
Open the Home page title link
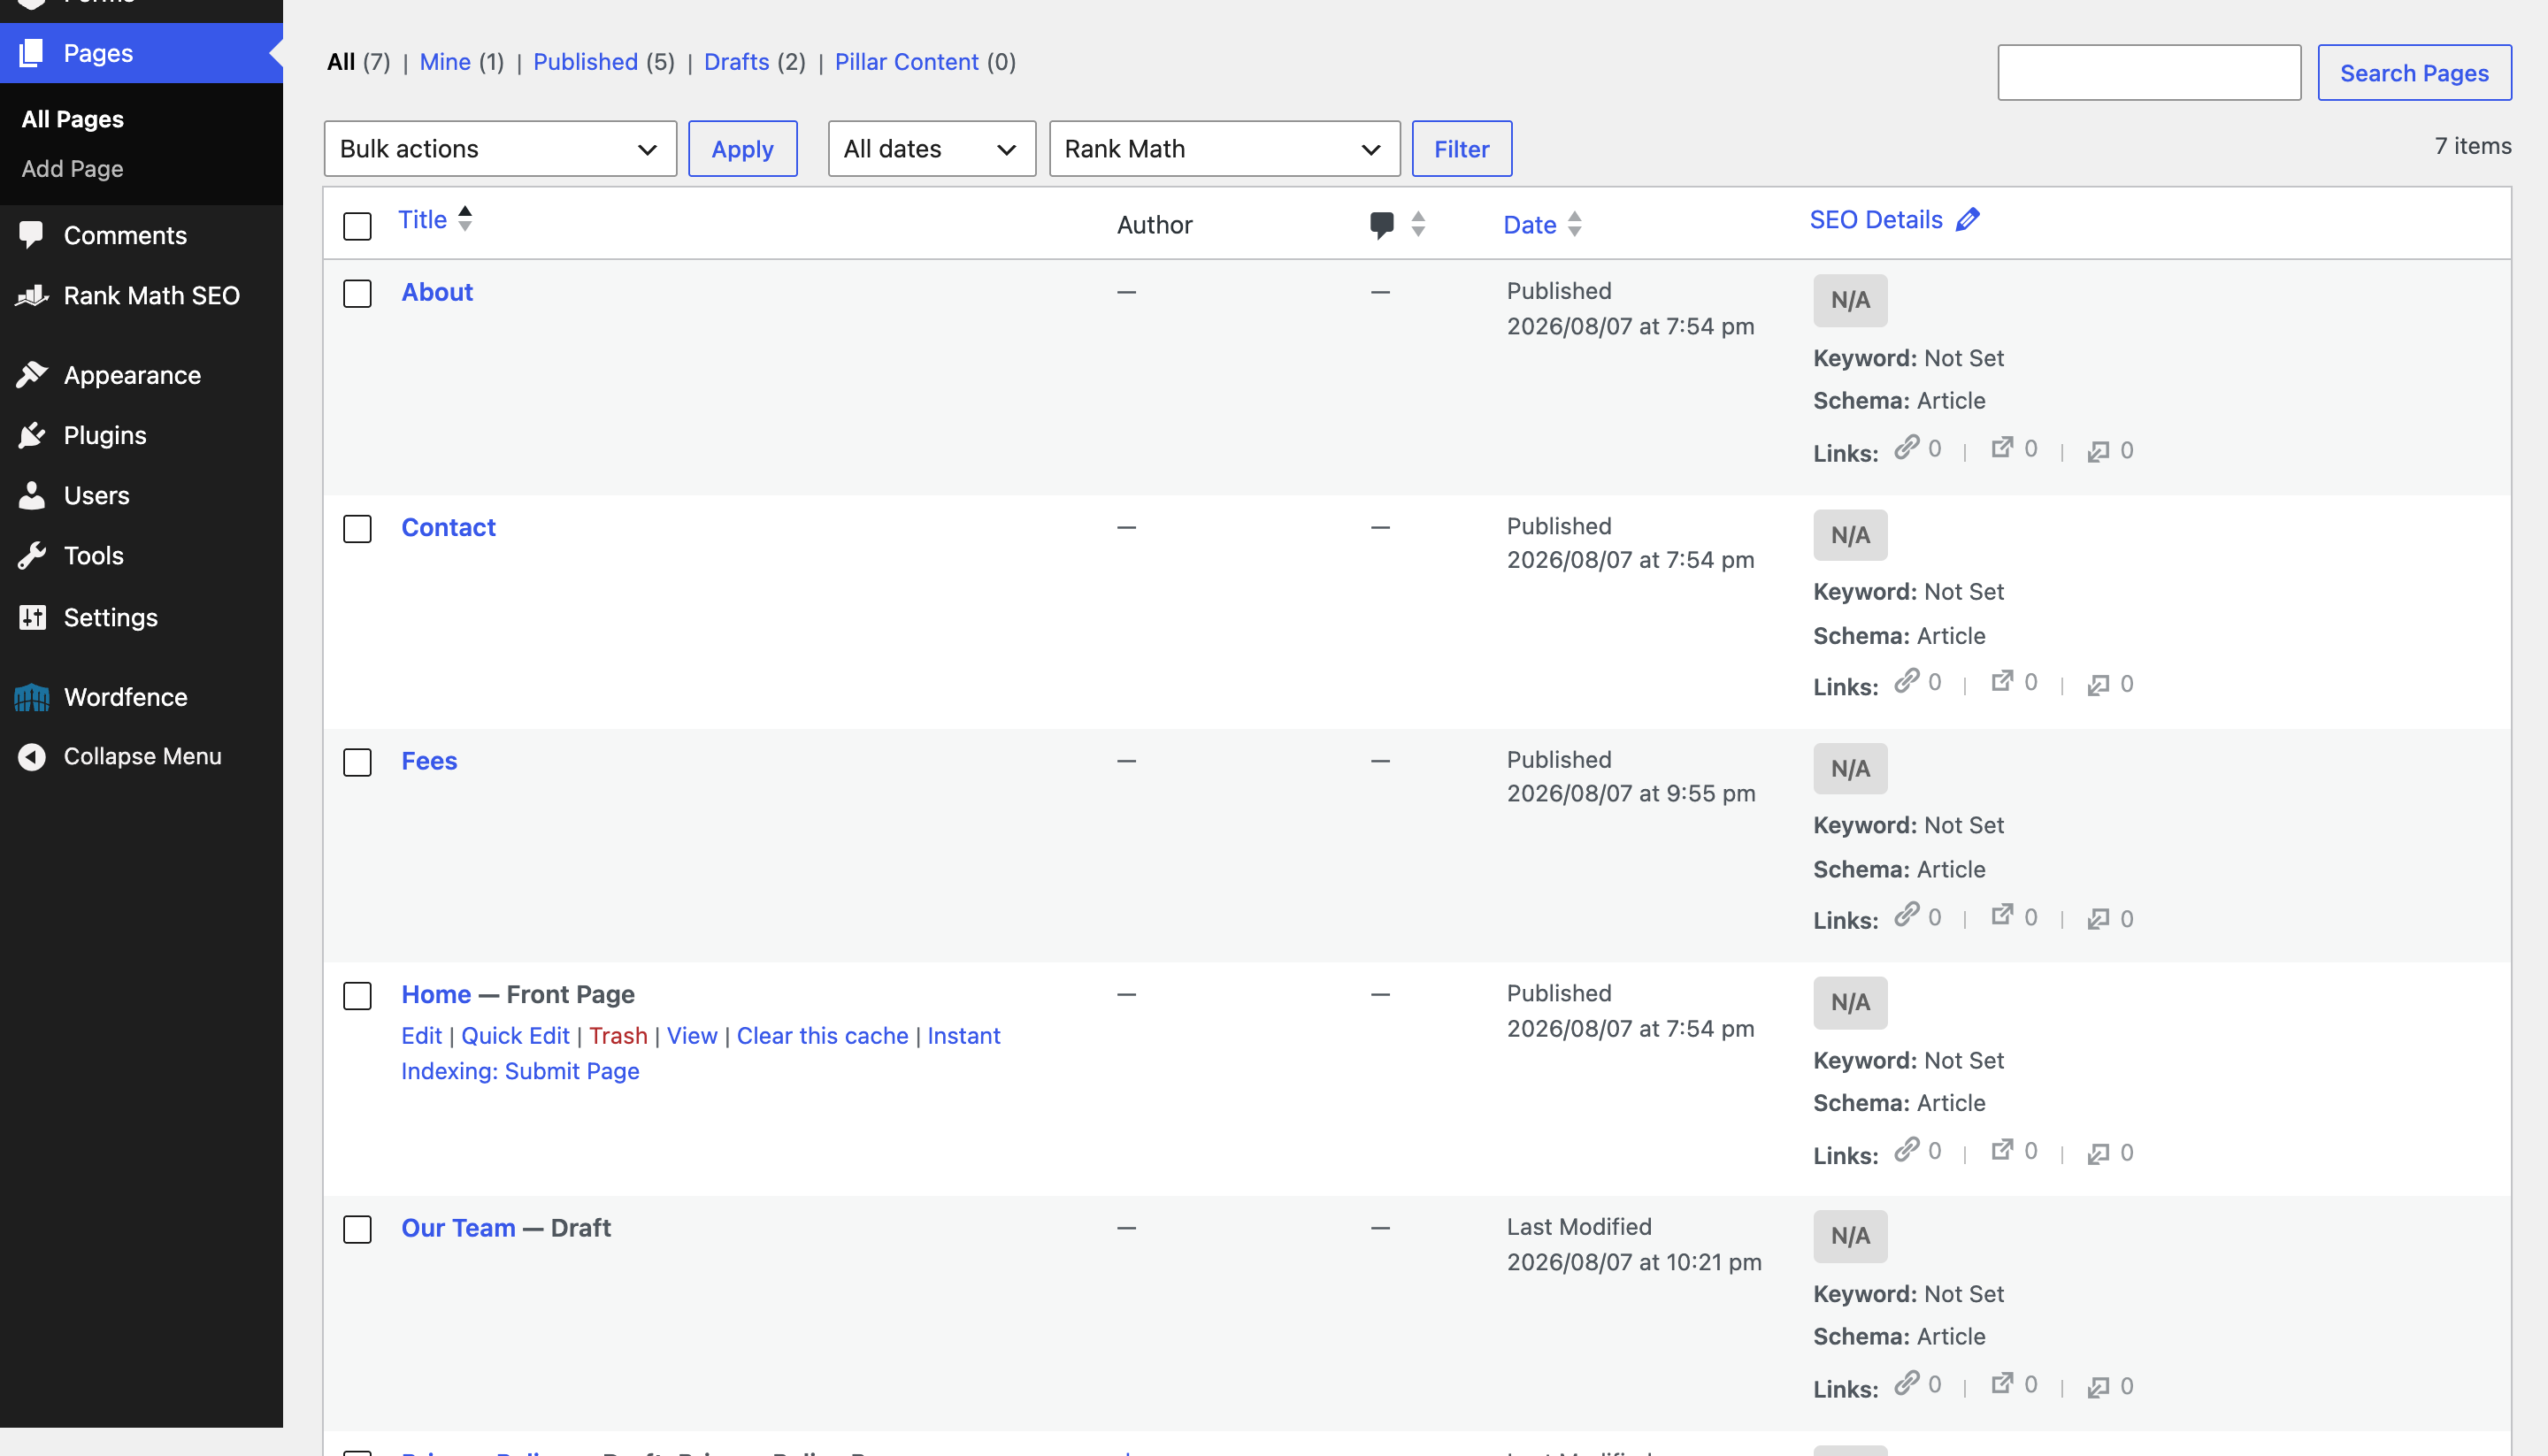point(436,994)
